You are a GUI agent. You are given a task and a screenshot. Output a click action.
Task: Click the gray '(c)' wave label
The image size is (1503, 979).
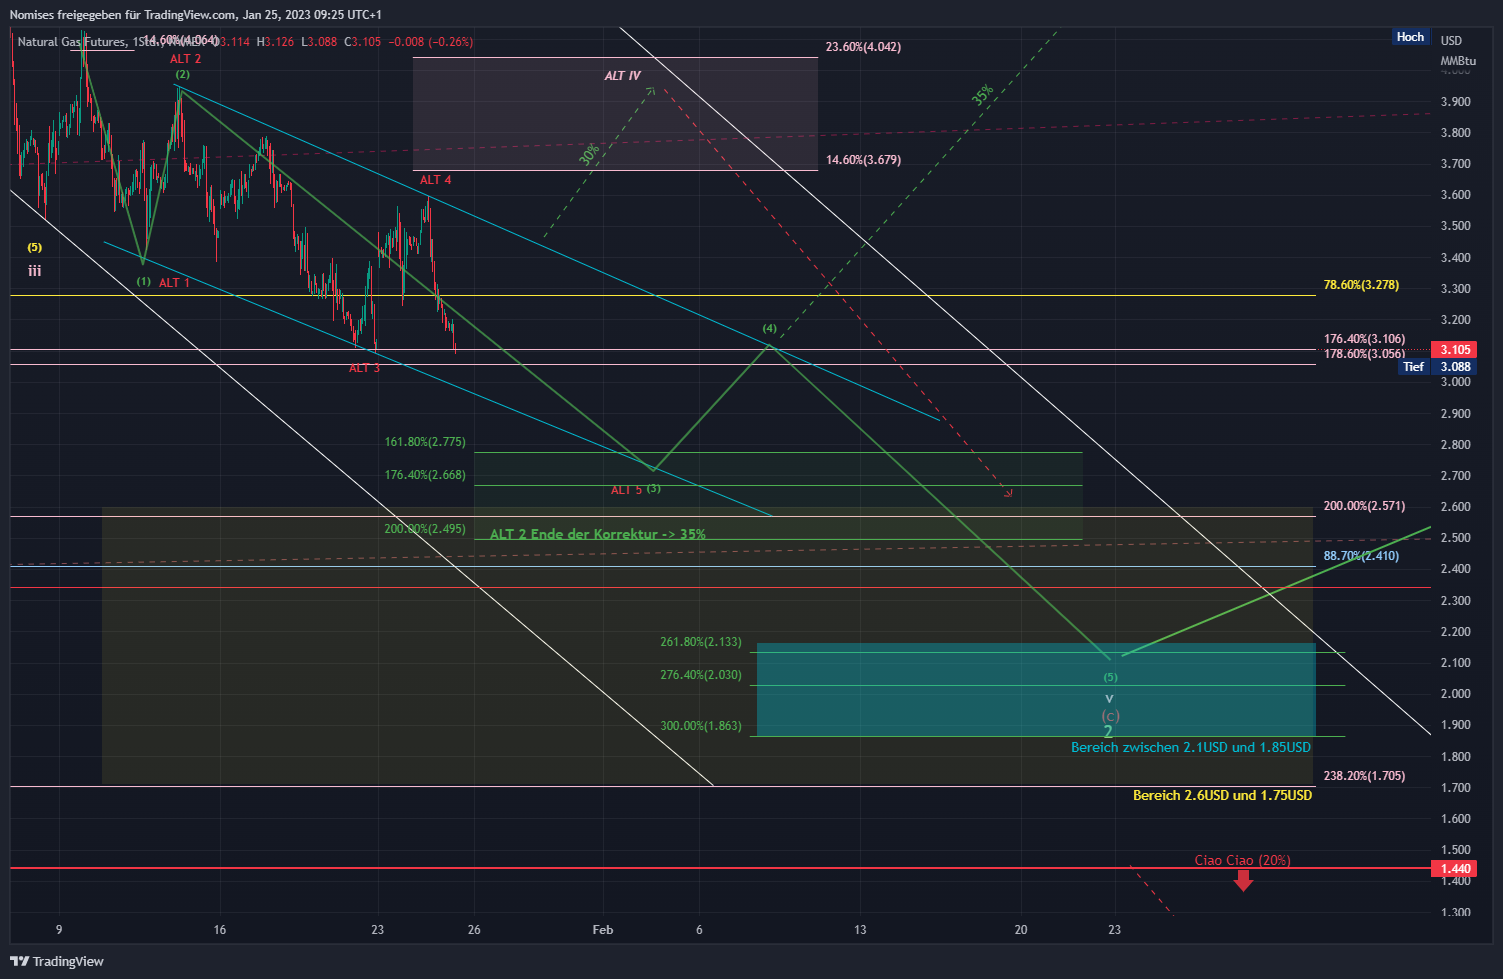[1110, 716]
